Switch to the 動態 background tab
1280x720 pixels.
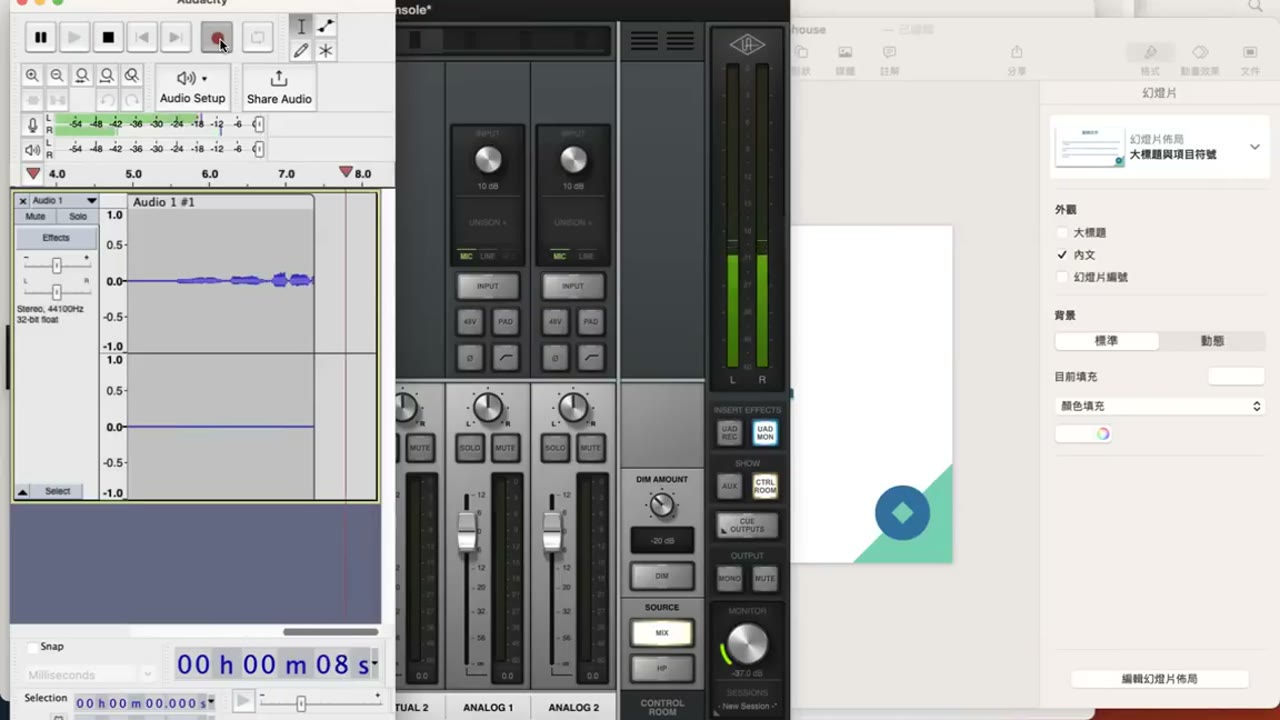pyautogui.click(x=1212, y=341)
